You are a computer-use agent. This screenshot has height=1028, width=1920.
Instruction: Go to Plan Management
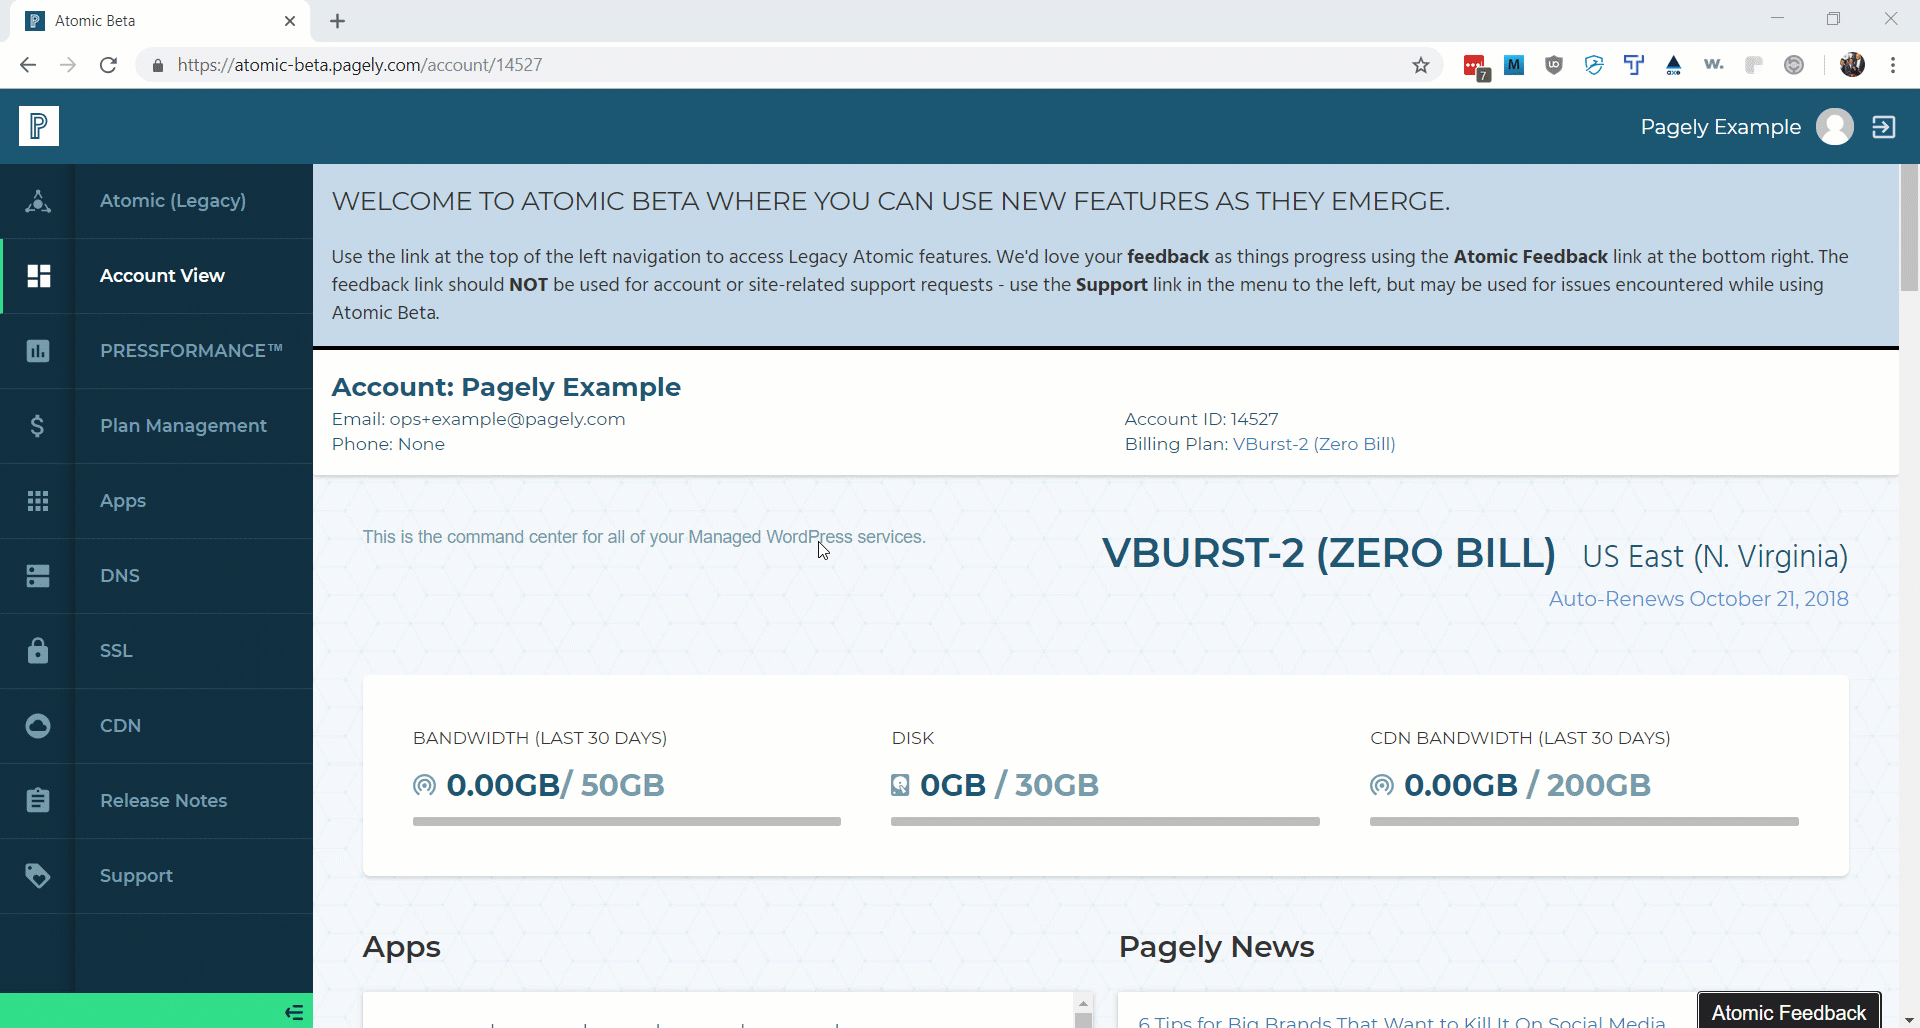183,426
